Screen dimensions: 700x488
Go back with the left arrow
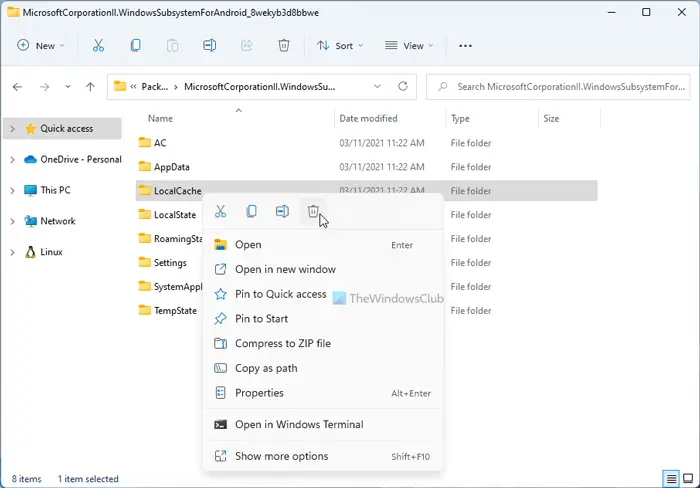tap(17, 87)
